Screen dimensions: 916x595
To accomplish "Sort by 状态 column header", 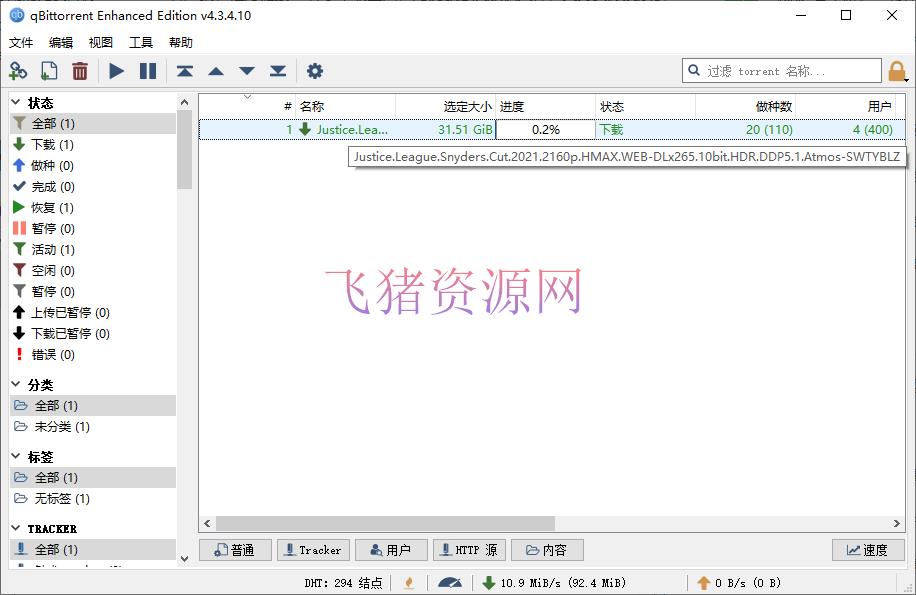I will (x=646, y=106).
